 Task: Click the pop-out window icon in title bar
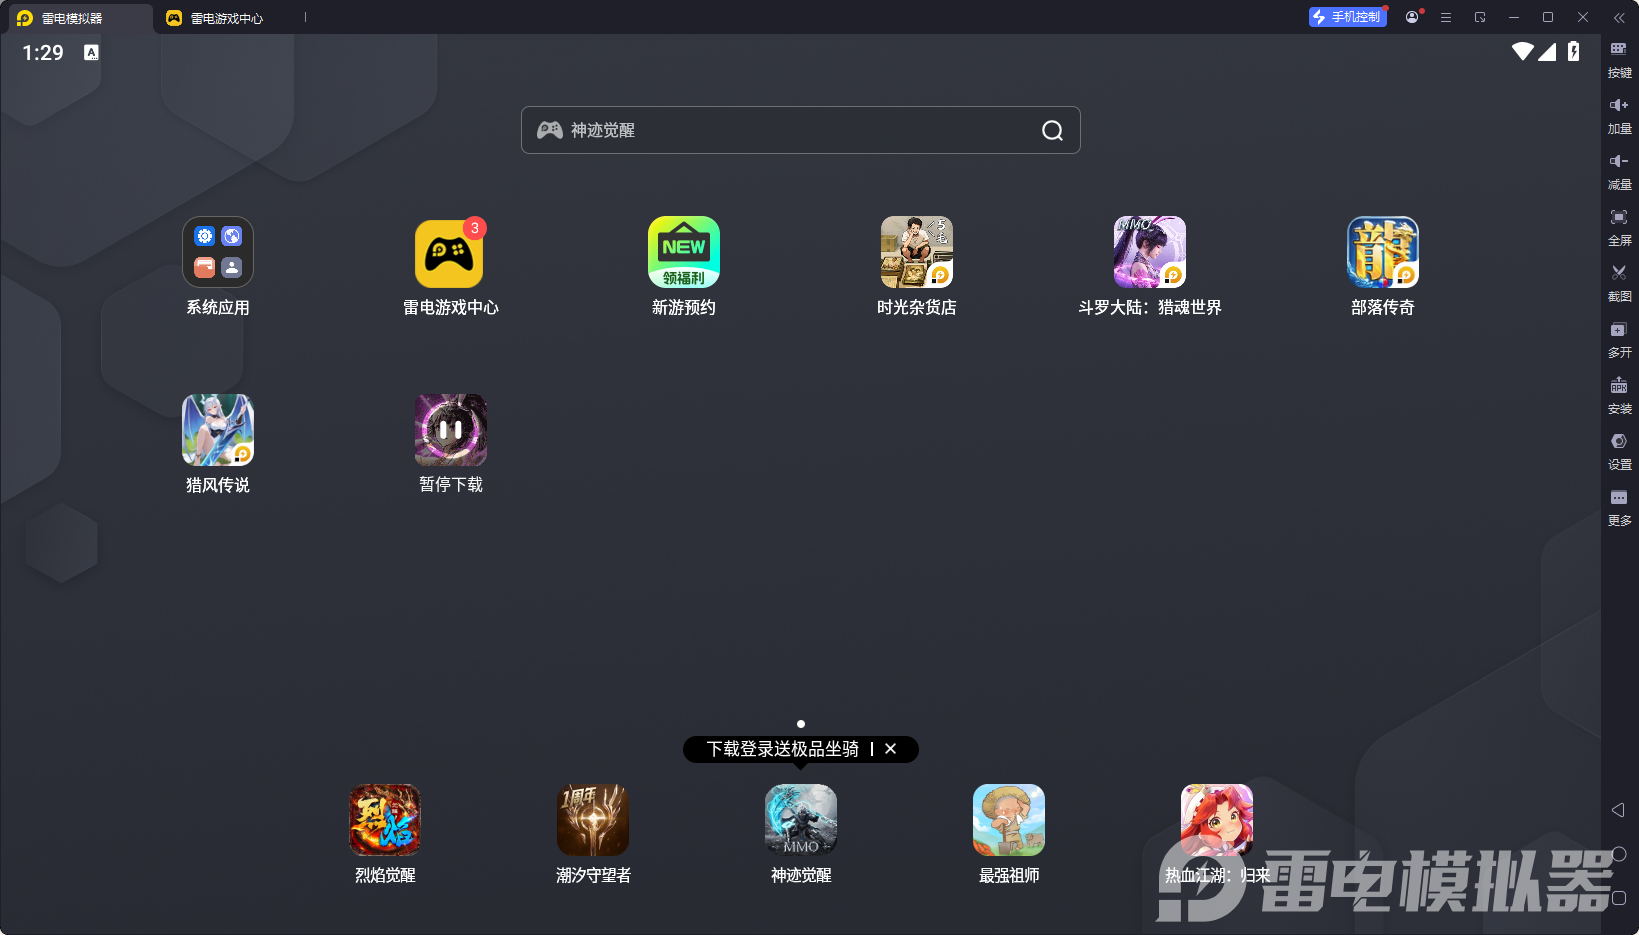[1480, 17]
